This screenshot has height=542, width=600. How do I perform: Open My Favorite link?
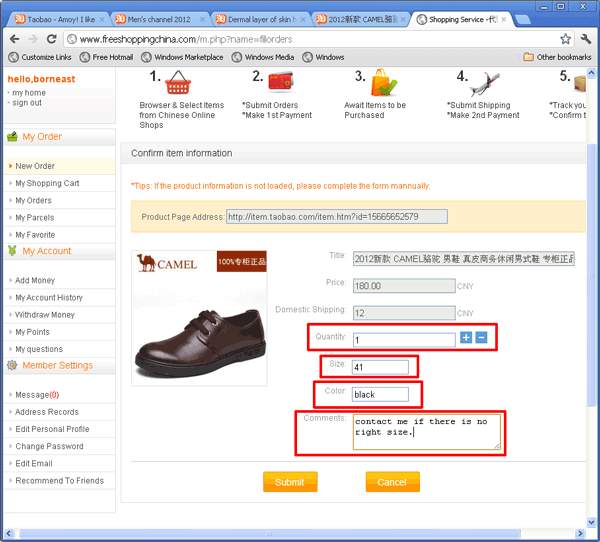pyautogui.click(x=35, y=235)
